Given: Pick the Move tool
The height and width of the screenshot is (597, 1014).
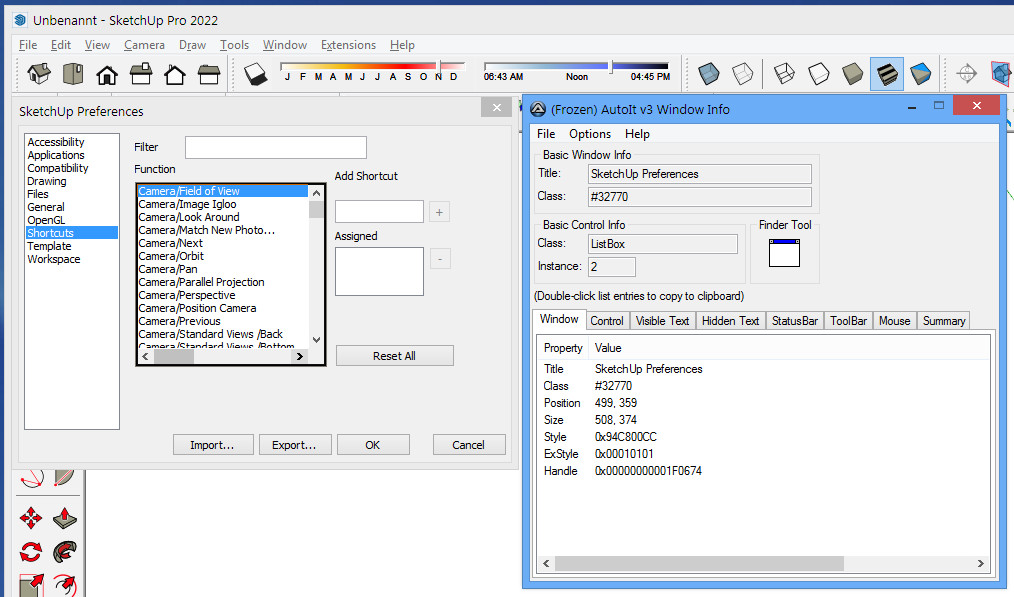Looking at the screenshot, I should [x=31, y=517].
